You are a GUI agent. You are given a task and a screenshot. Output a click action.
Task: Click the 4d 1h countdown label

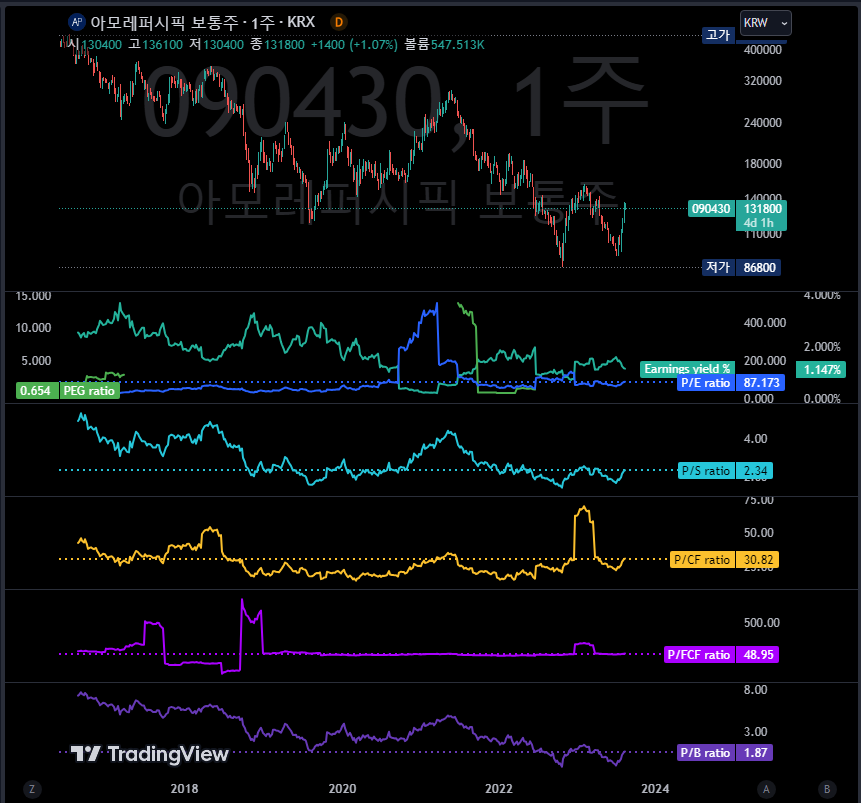click(x=758, y=223)
